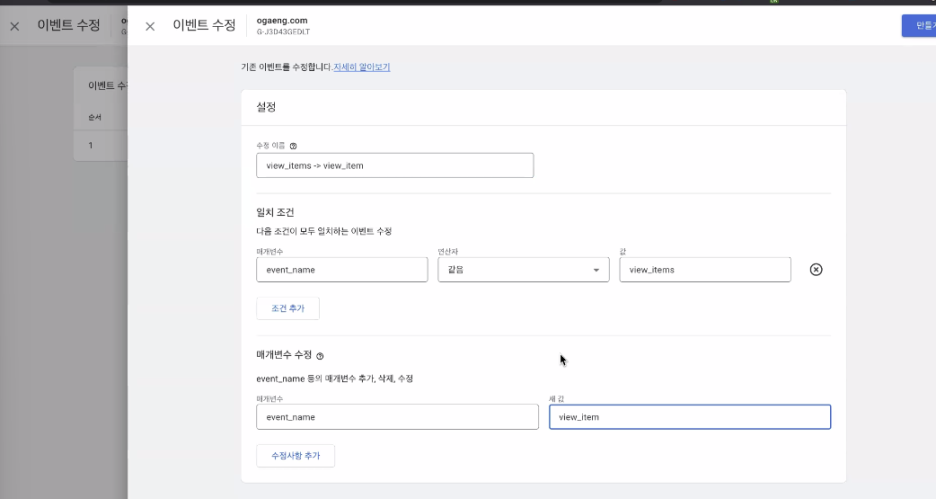This screenshot has width=936, height=499.
Task: Click the 수정사항 추가 button
Action: click(295, 456)
